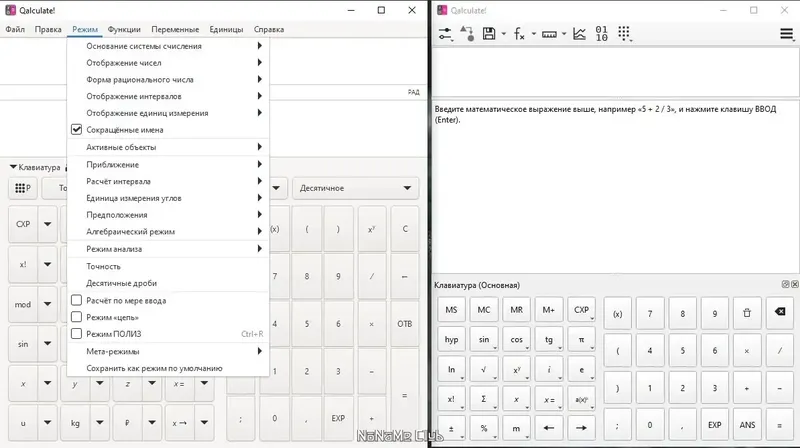Click the square root key
Image resolution: width=800 pixels, height=448 pixels.
coord(484,369)
